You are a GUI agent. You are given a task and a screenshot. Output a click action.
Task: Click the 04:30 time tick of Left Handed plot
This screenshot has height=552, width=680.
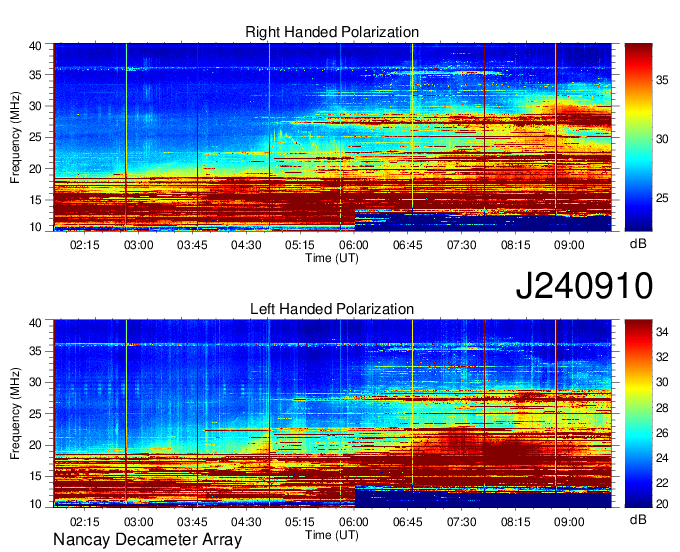coord(246,522)
